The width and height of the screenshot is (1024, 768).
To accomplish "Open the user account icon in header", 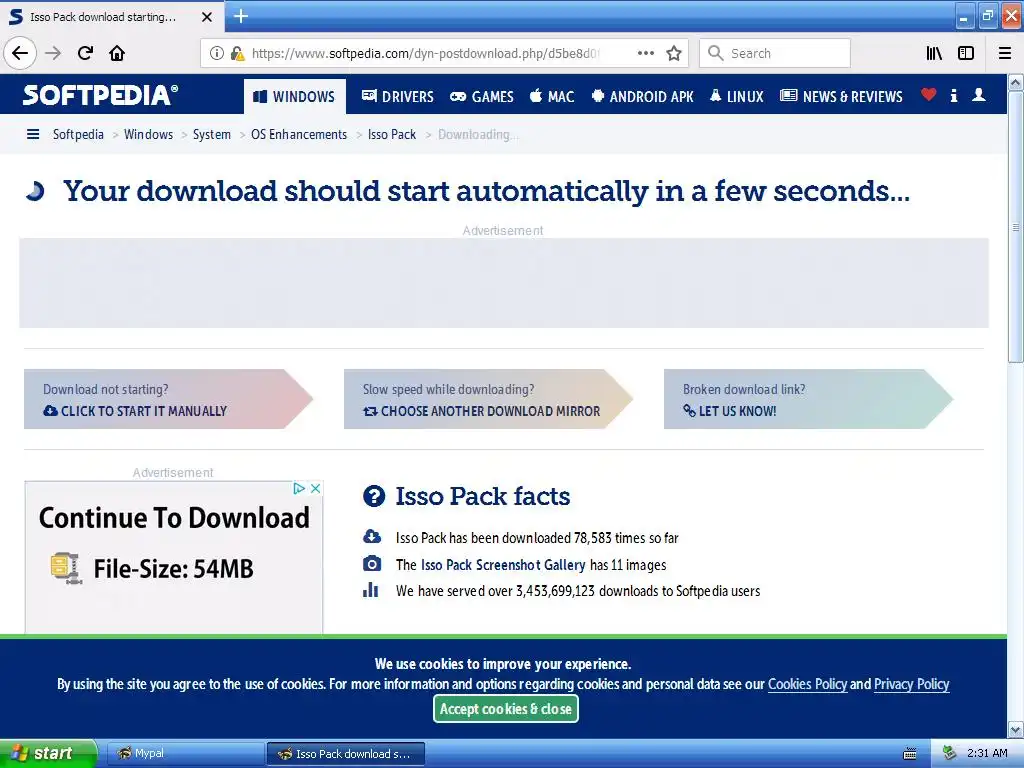I will click(x=979, y=95).
